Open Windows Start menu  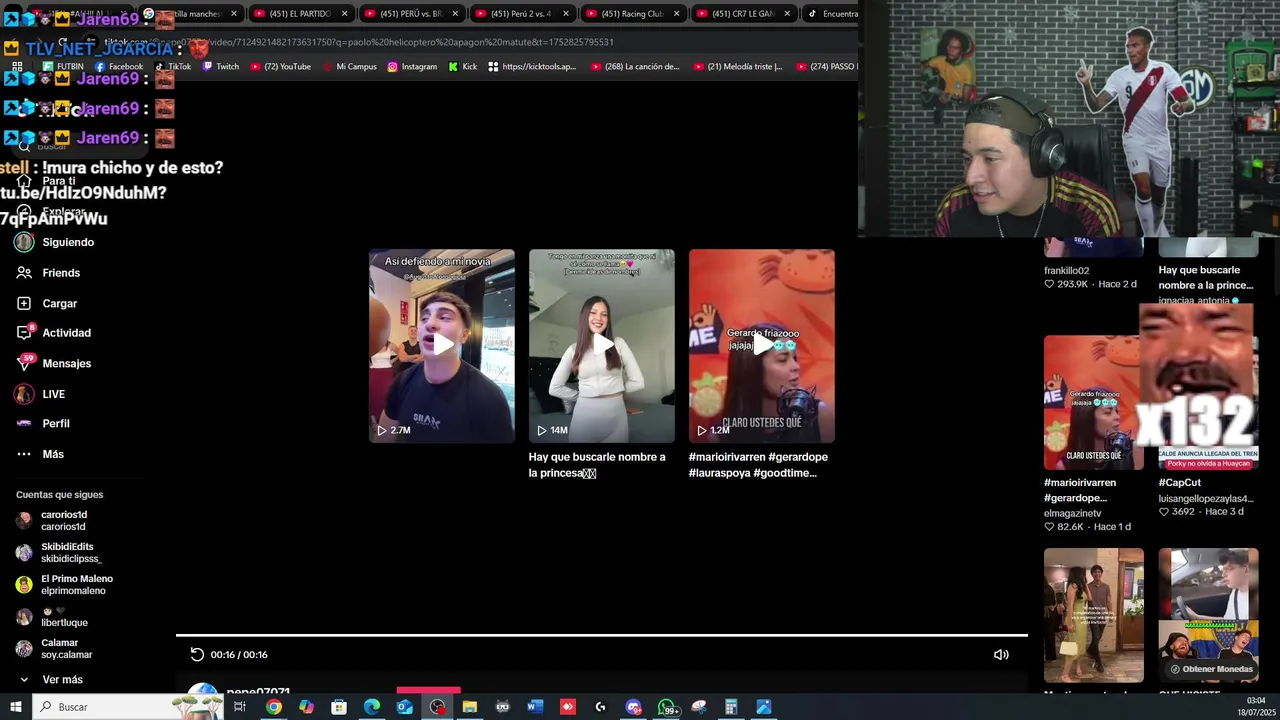(16, 707)
